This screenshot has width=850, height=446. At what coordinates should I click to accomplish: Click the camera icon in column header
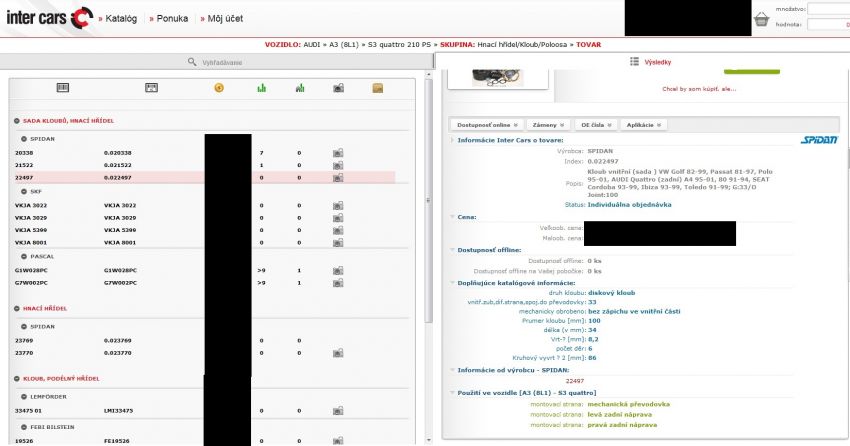coord(338,88)
